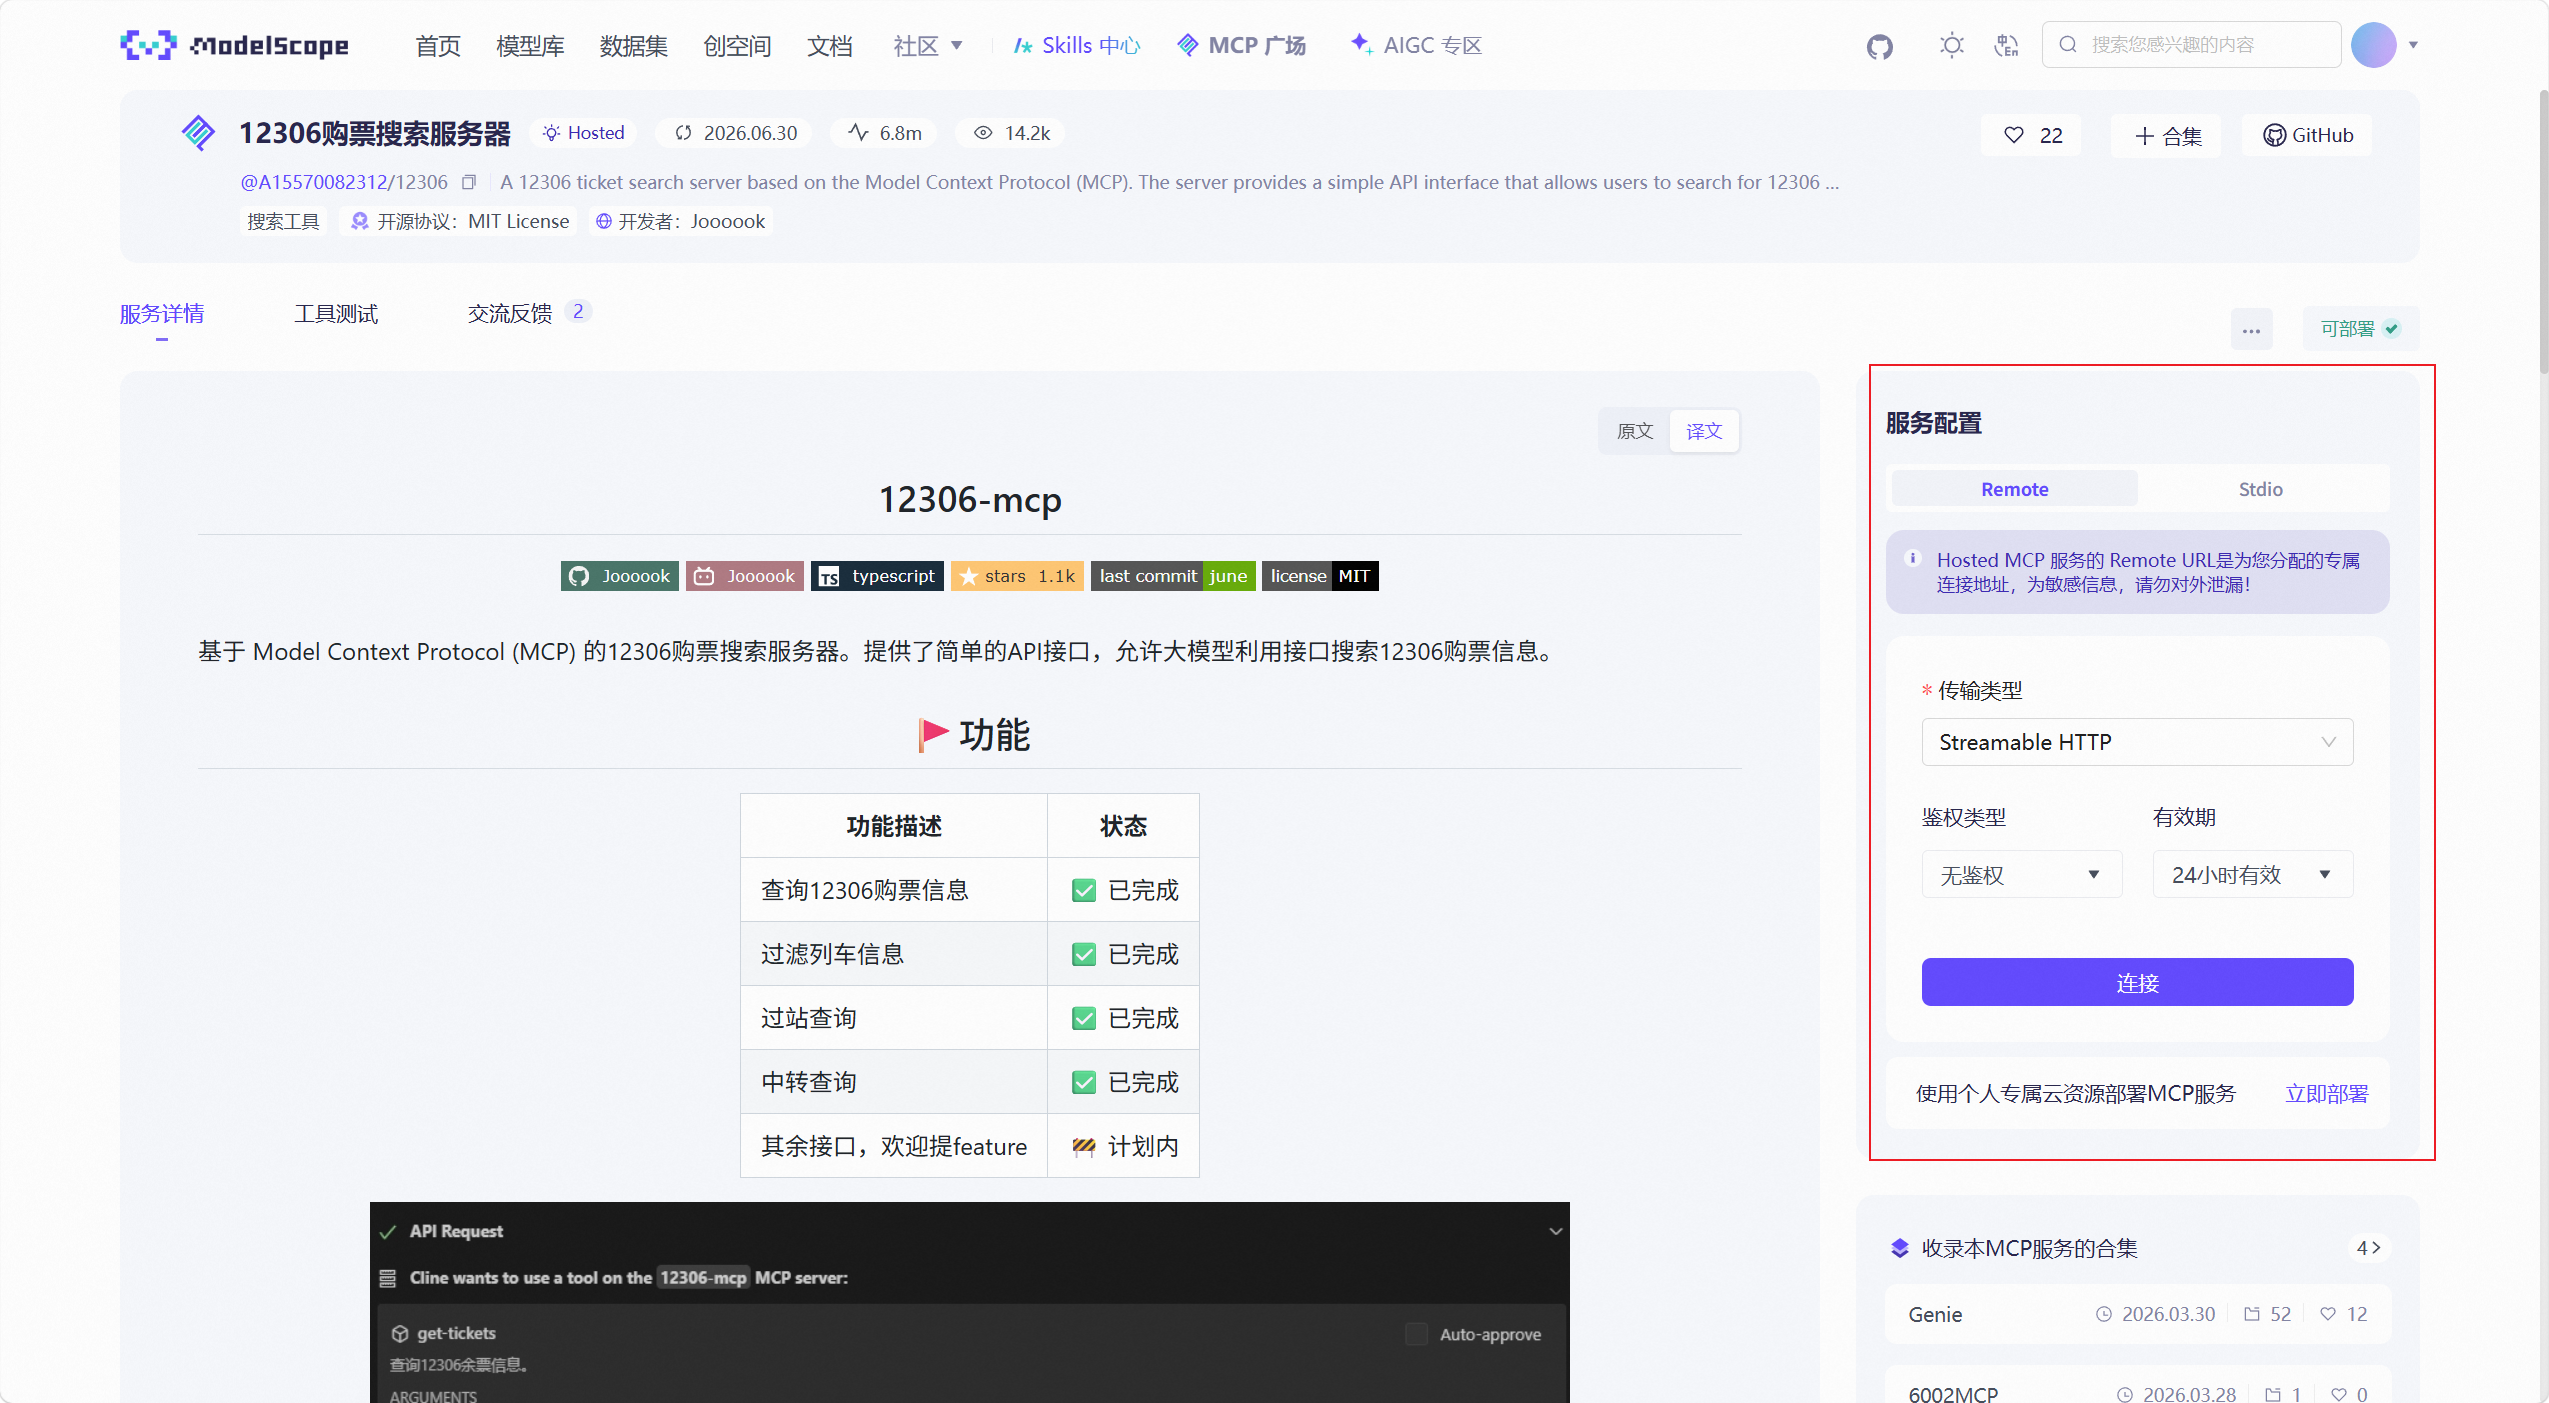Enable the Auto-approve checkbox
This screenshot has width=2549, height=1403.
[1416, 1334]
